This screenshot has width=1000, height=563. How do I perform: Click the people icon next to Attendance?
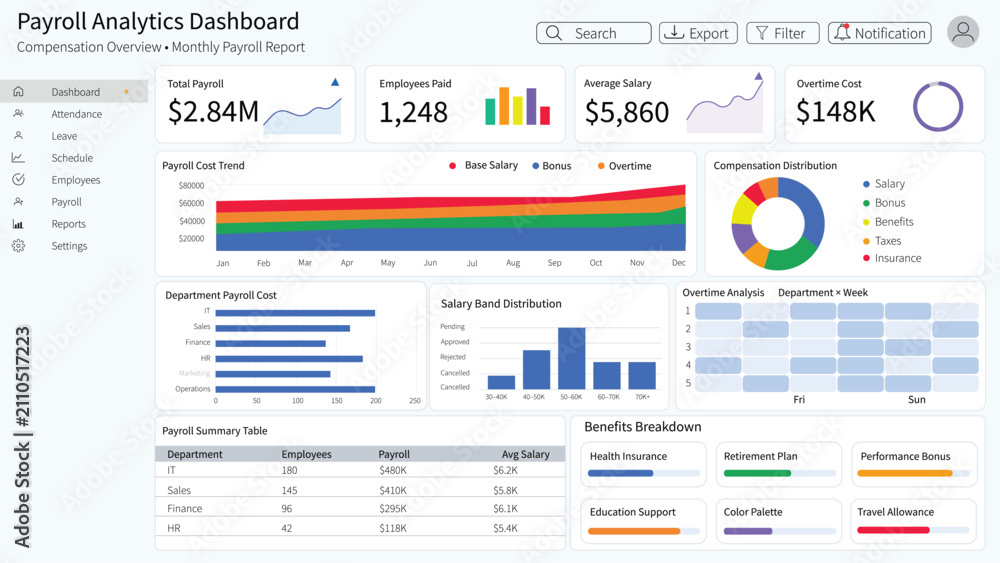click(x=18, y=113)
